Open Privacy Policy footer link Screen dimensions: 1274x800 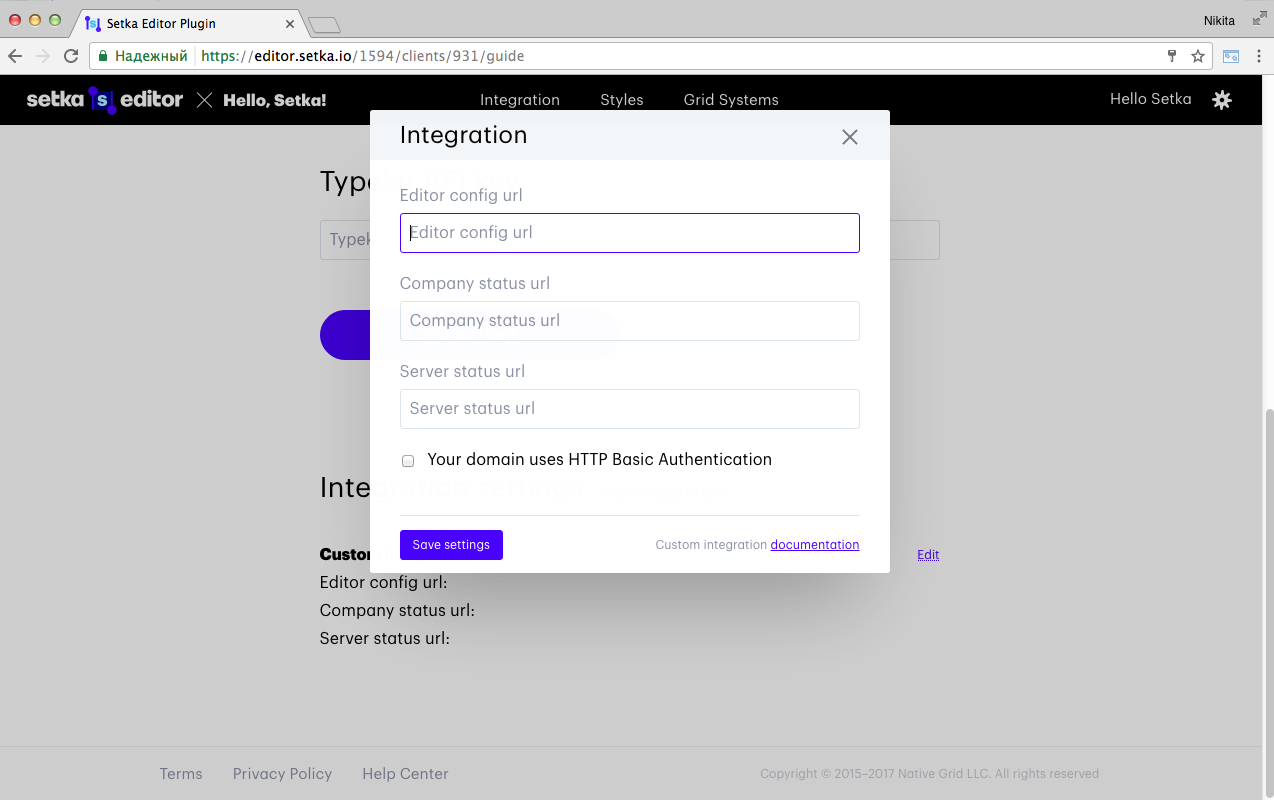click(x=282, y=774)
